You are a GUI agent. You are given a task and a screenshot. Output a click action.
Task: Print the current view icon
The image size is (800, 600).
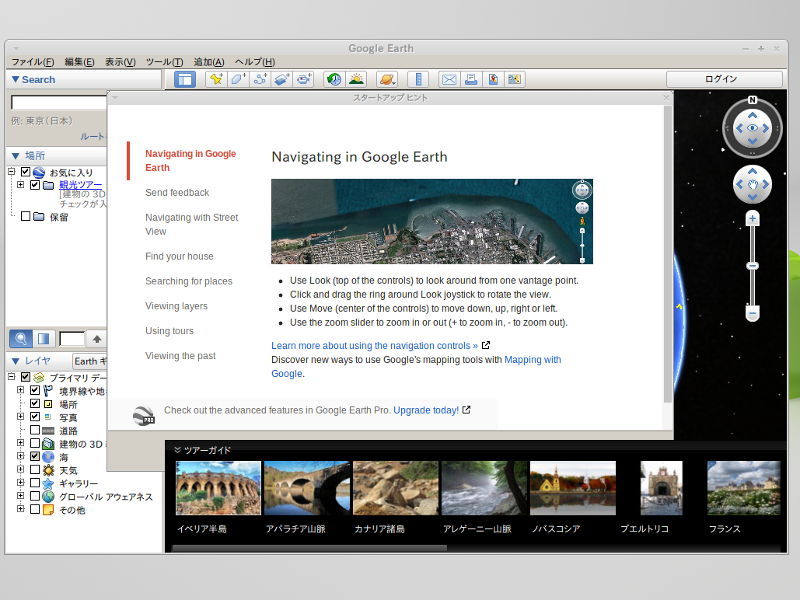pos(471,79)
